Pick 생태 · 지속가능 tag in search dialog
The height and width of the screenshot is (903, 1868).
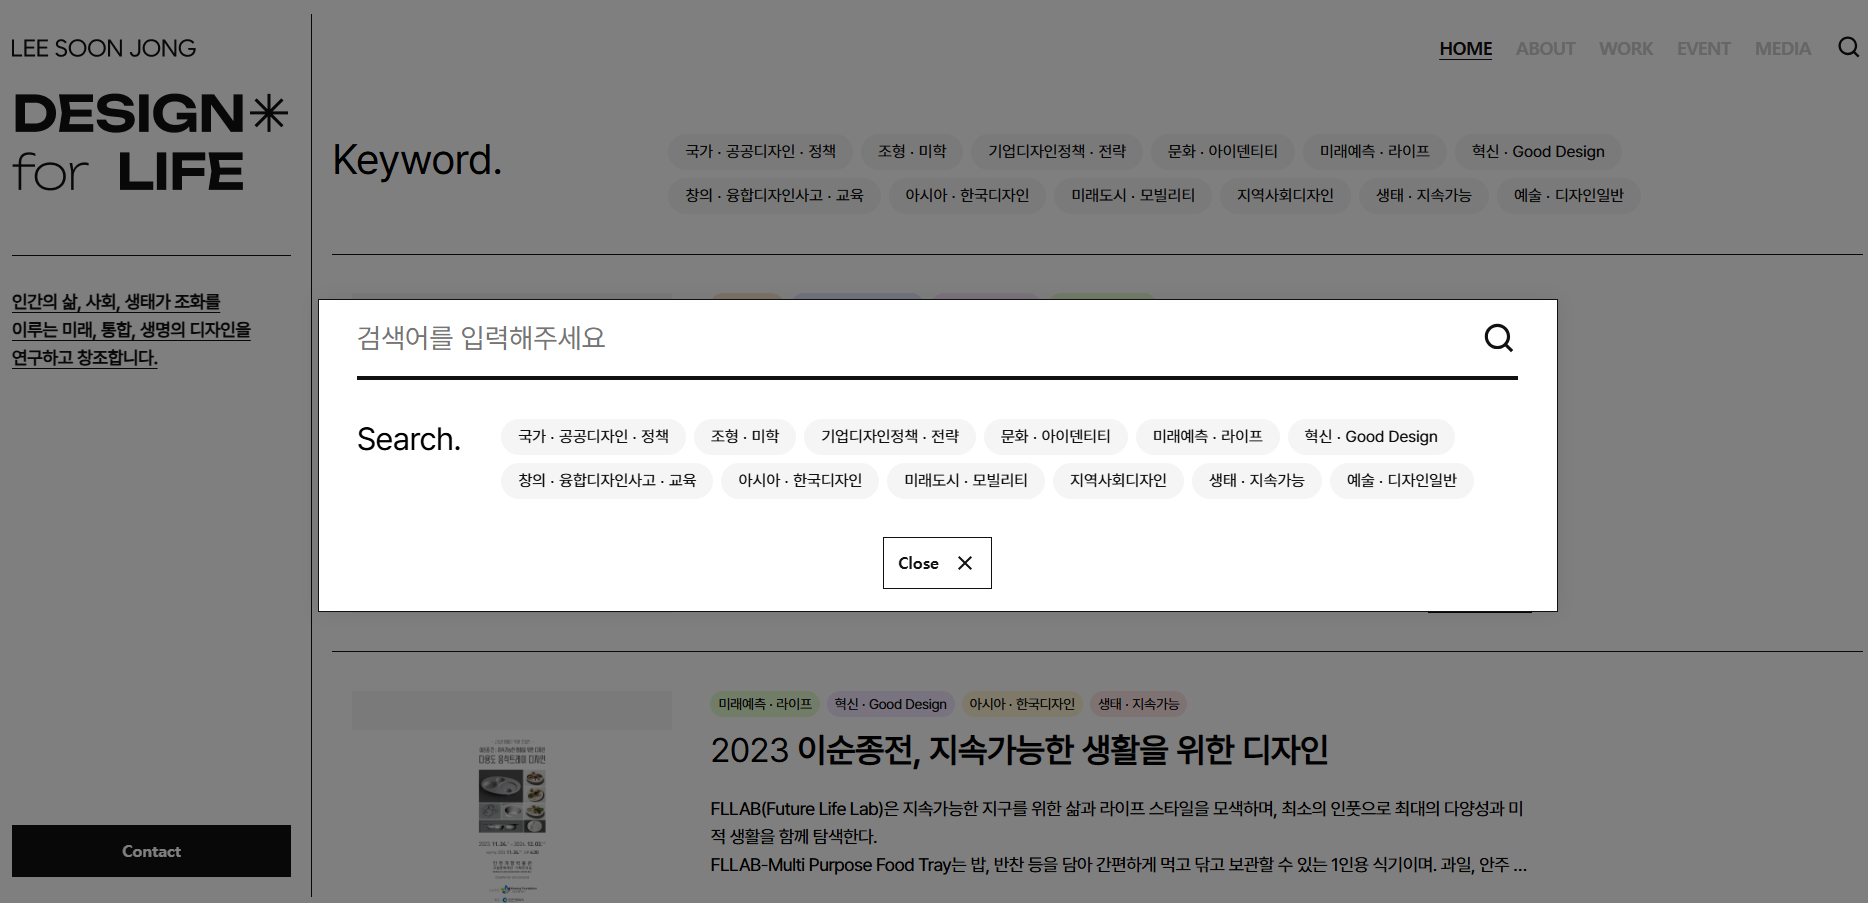1256,481
